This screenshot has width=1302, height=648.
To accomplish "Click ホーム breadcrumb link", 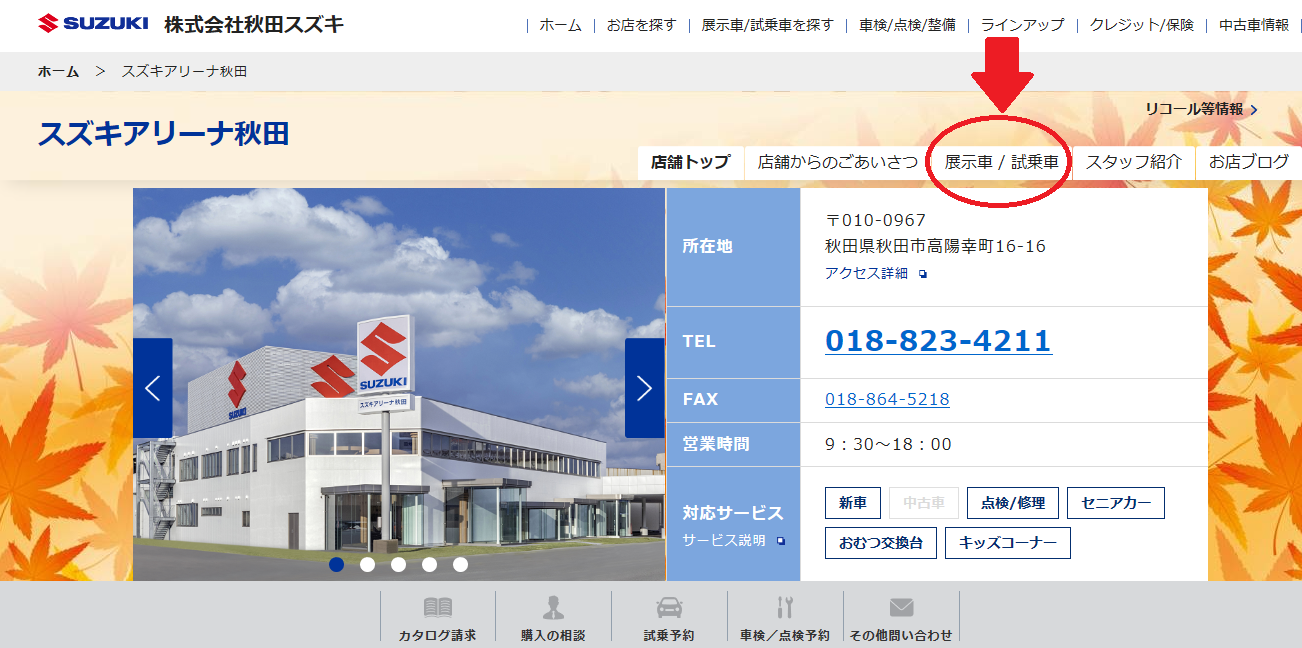I will 58,72.
